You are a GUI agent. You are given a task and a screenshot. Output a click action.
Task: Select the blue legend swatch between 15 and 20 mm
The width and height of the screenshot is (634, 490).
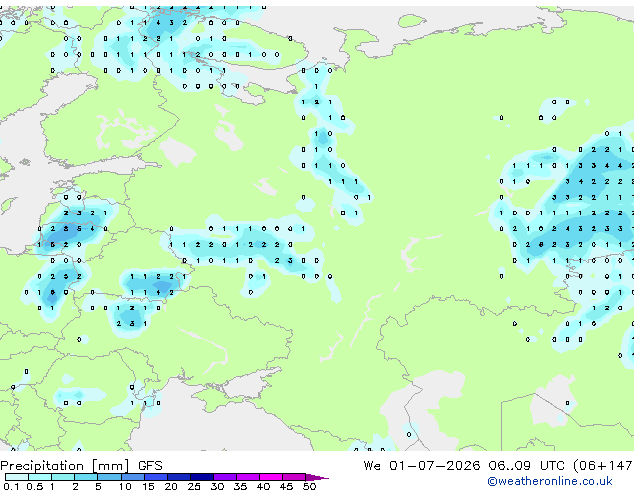coord(156,477)
